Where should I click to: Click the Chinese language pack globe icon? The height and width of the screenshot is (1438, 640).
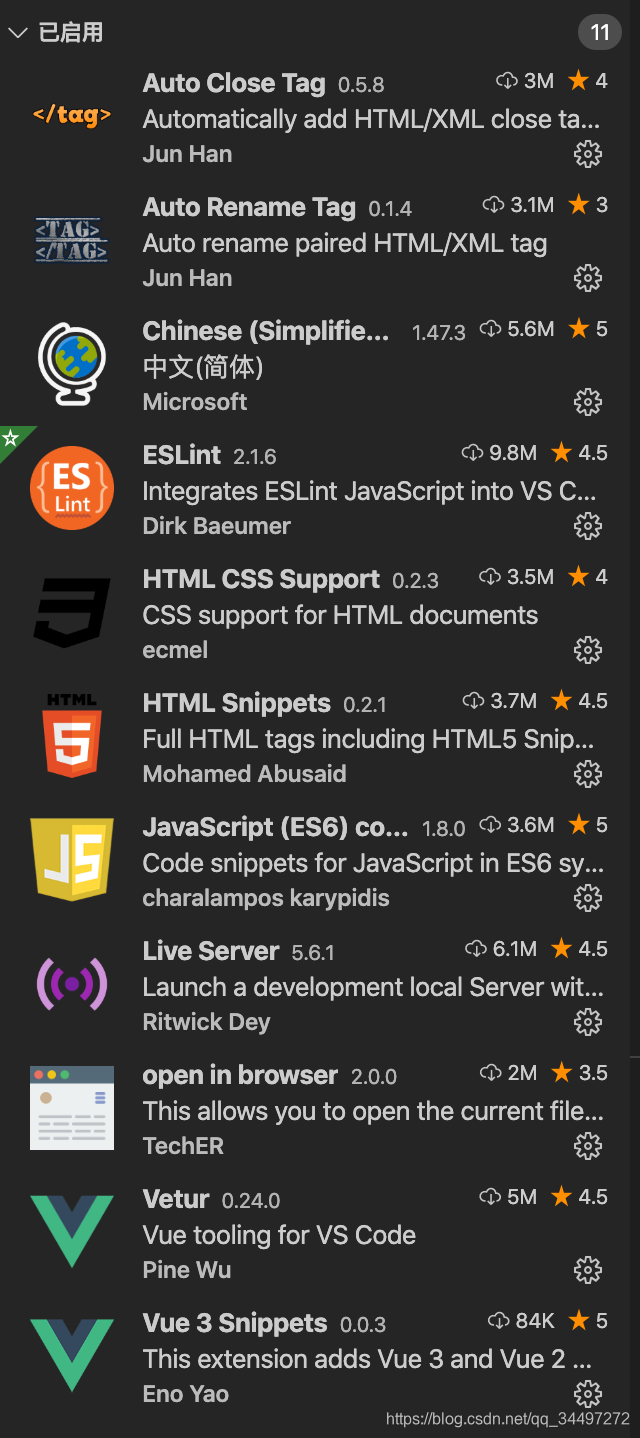pos(72,364)
